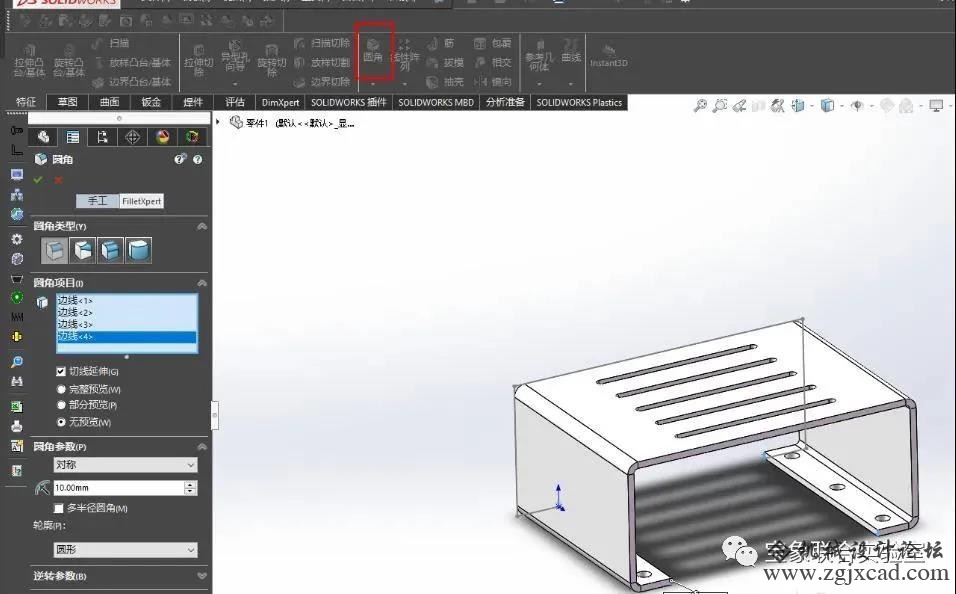Select 边线<3> in the fillet items list
This screenshot has width=956, height=594.
click(x=127, y=324)
